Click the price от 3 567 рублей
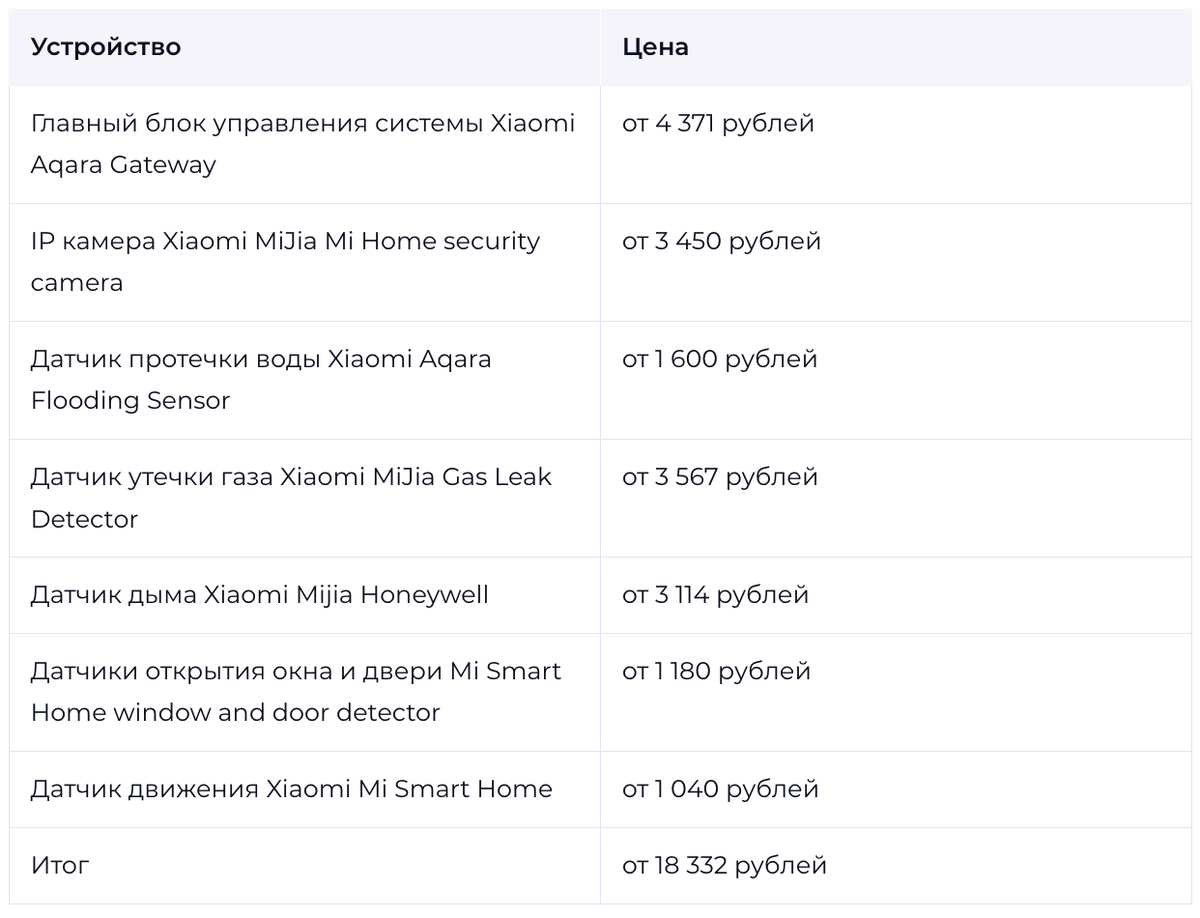Screen dimensions: 1200x918 tap(720, 477)
